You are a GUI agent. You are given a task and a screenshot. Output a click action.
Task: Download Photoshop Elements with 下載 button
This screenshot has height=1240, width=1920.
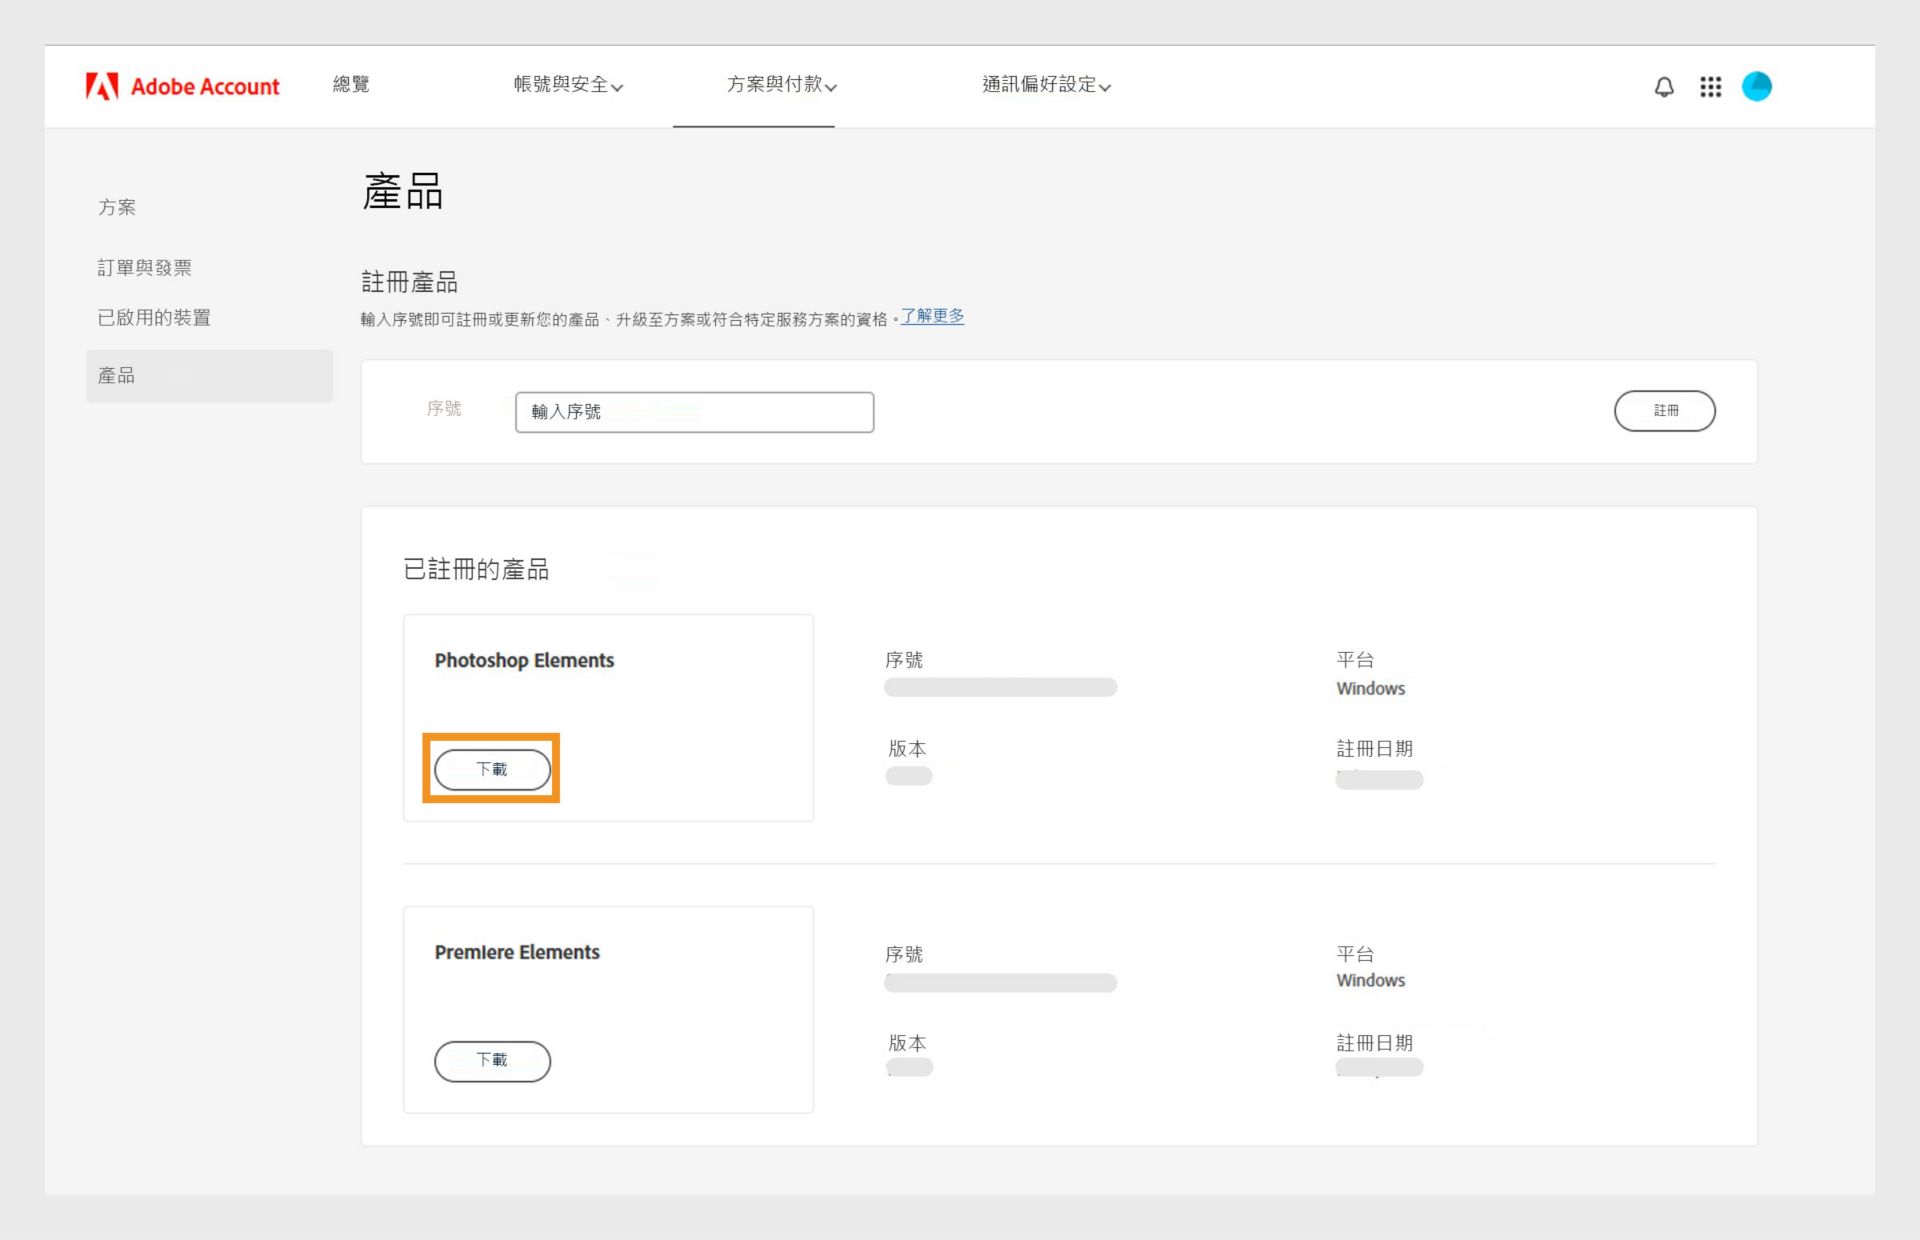[492, 769]
